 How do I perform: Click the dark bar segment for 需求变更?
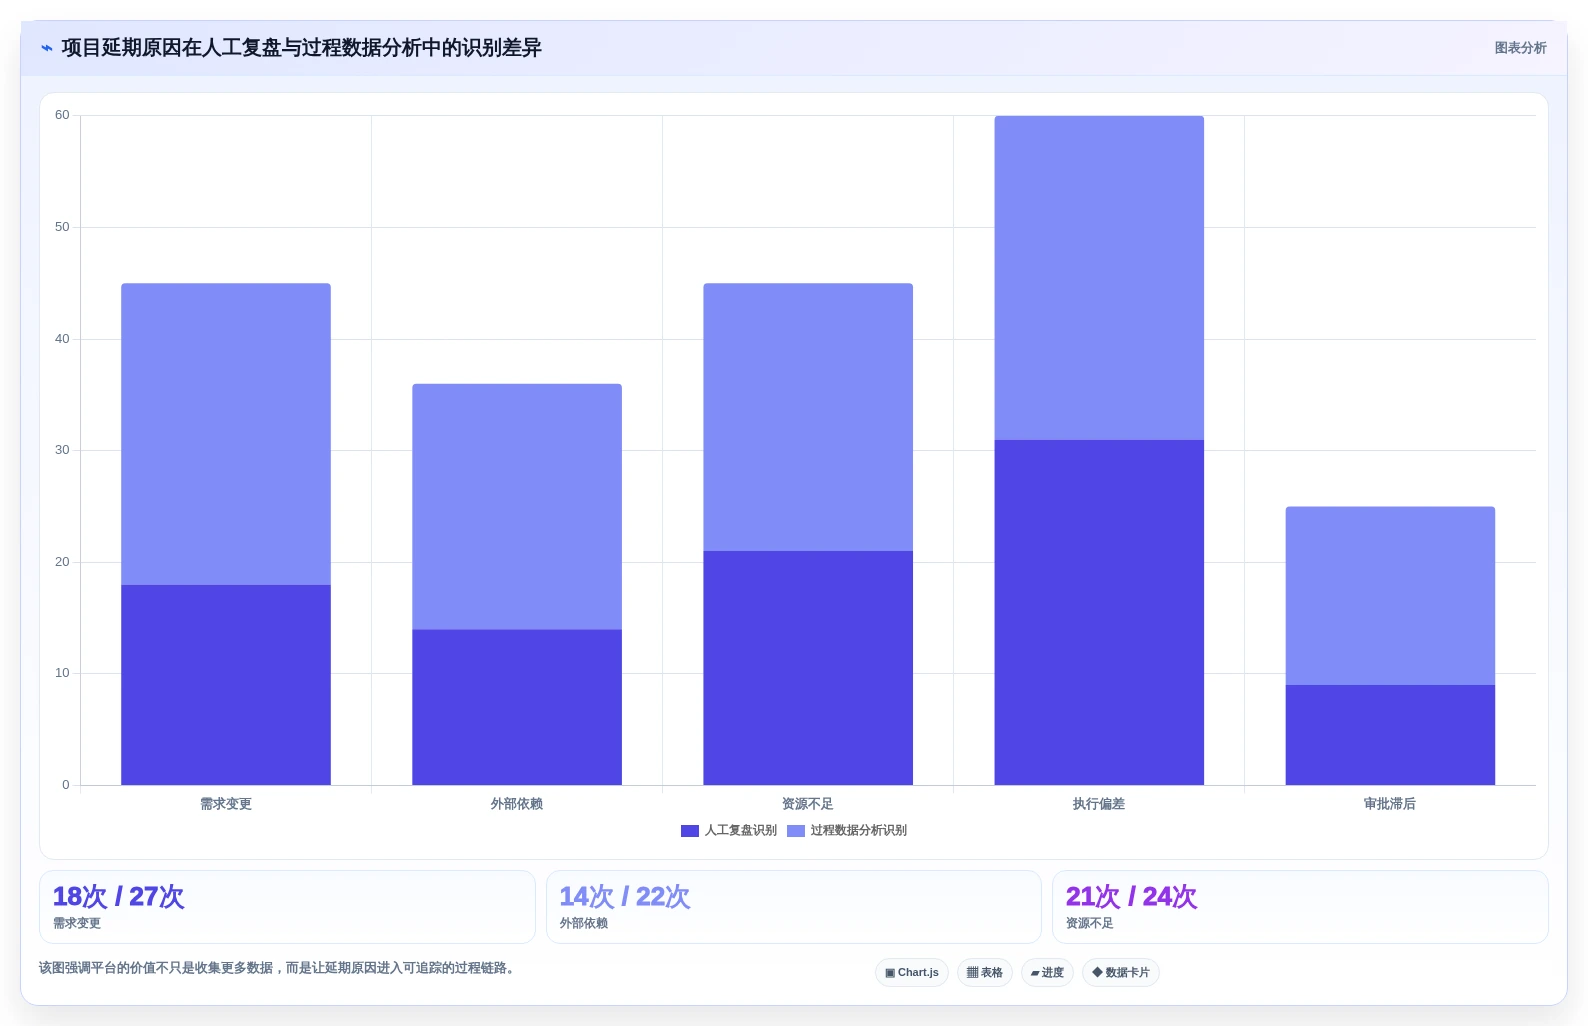pos(226,685)
